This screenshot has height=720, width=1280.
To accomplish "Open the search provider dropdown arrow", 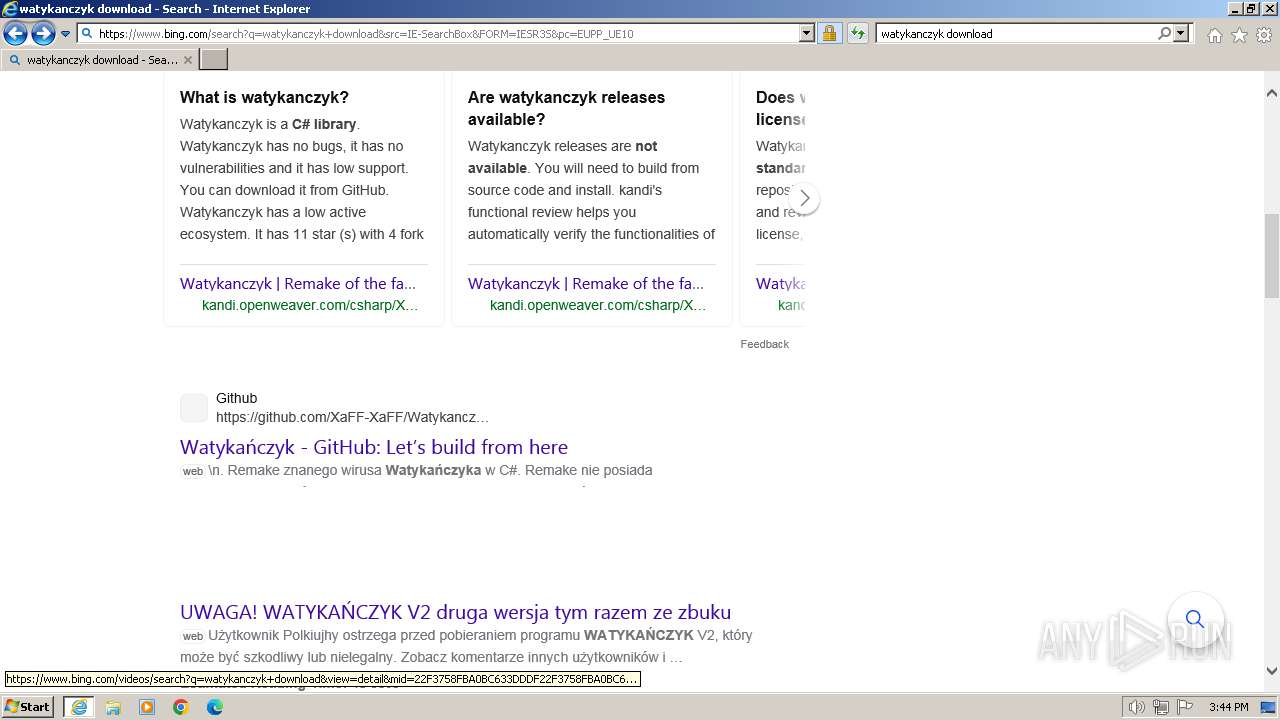I will (1181, 33).
